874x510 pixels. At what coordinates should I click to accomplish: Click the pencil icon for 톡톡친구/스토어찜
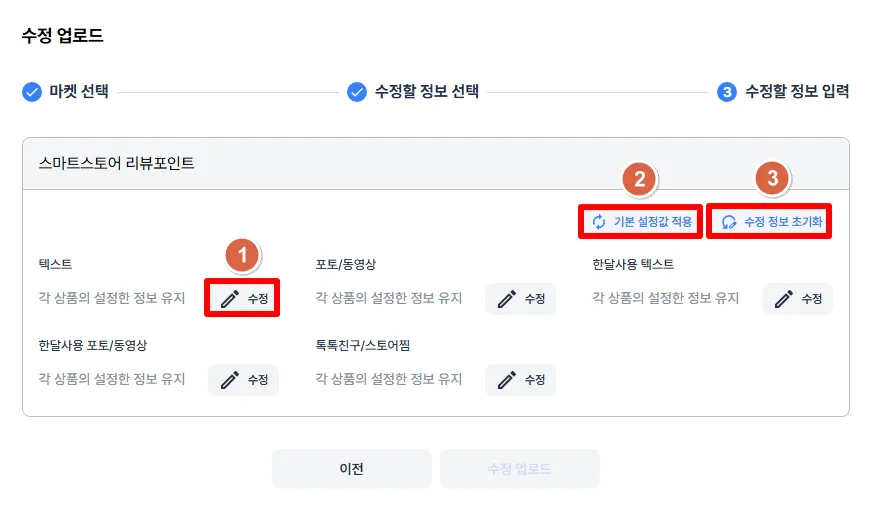(507, 380)
